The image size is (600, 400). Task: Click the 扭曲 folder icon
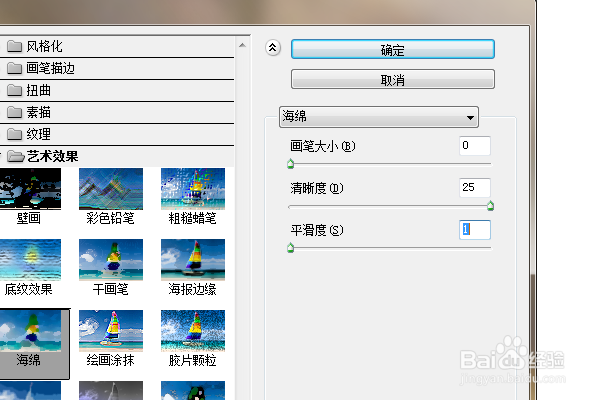(15, 91)
